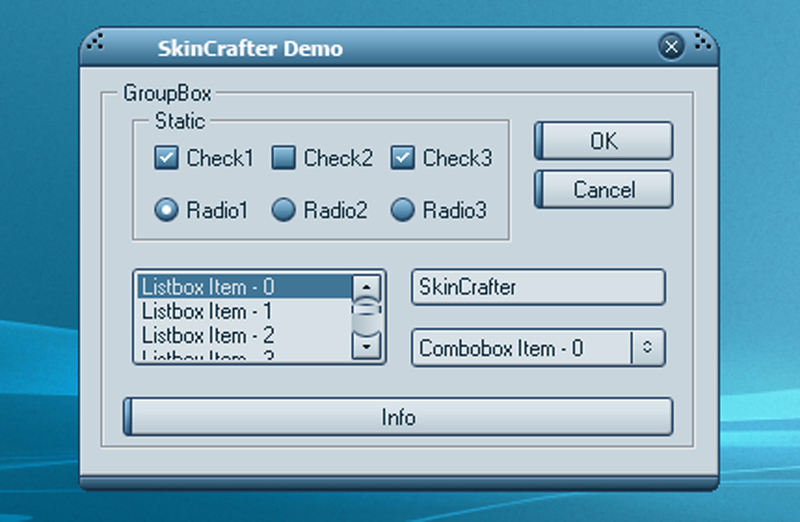Uncheck the Check1 checkbox
800x522 pixels.
tap(166, 157)
